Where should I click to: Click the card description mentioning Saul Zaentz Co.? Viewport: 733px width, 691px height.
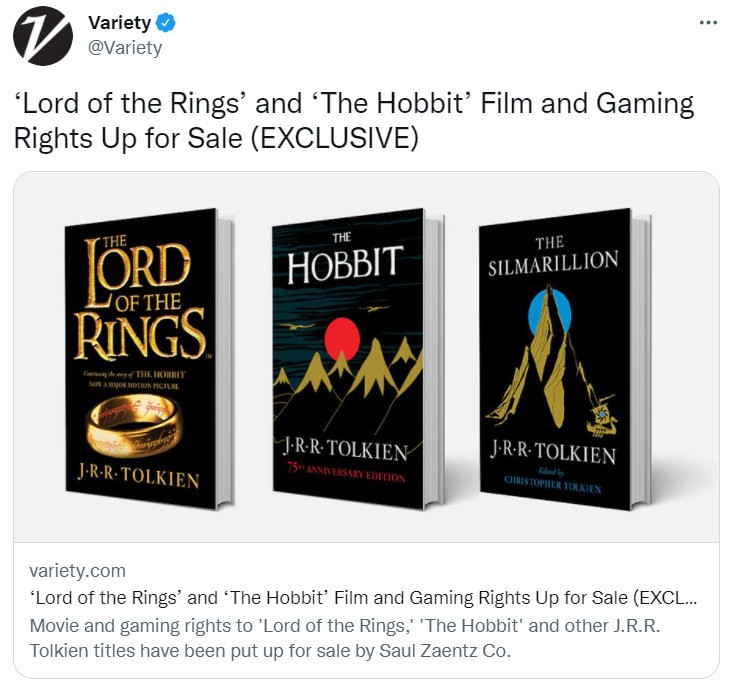tap(345, 638)
